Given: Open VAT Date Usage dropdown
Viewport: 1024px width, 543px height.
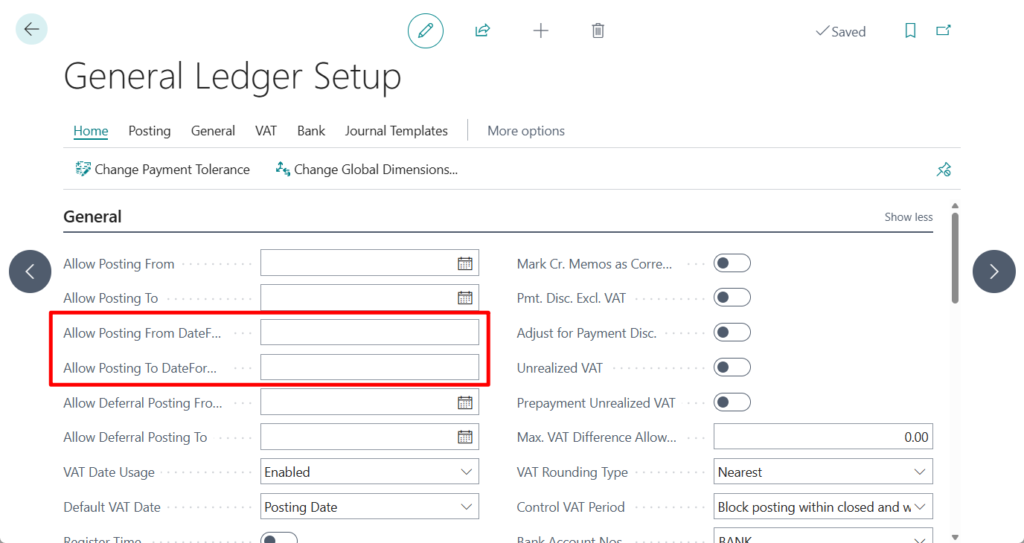Looking at the screenshot, I should click(x=369, y=472).
